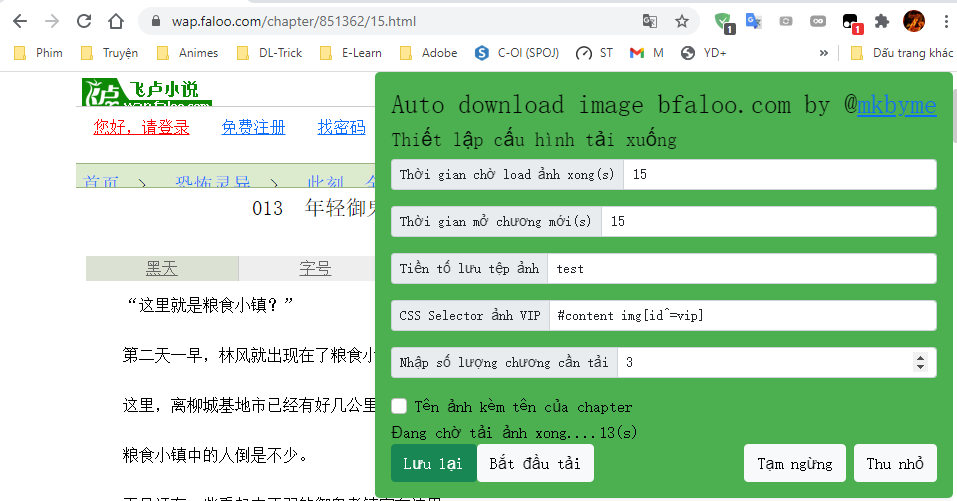This screenshot has height=501, width=957.
Task: Open the Chrome profile avatar
Action: click(x=913, y=21)
